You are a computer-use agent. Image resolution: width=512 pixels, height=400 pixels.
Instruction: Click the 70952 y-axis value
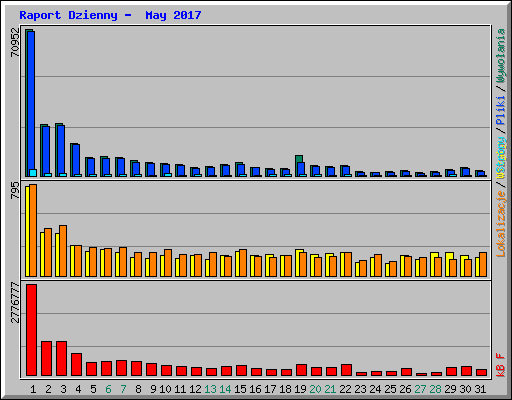point(15,42)
